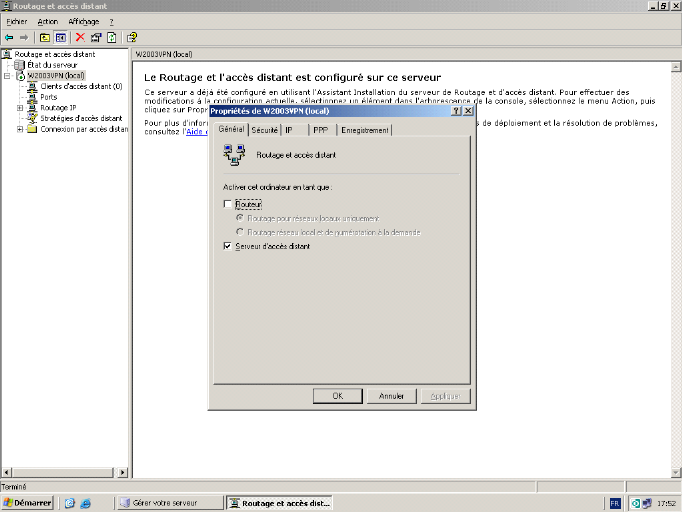
Task: Click the green tray icon near clock
Action: [636, 503]
